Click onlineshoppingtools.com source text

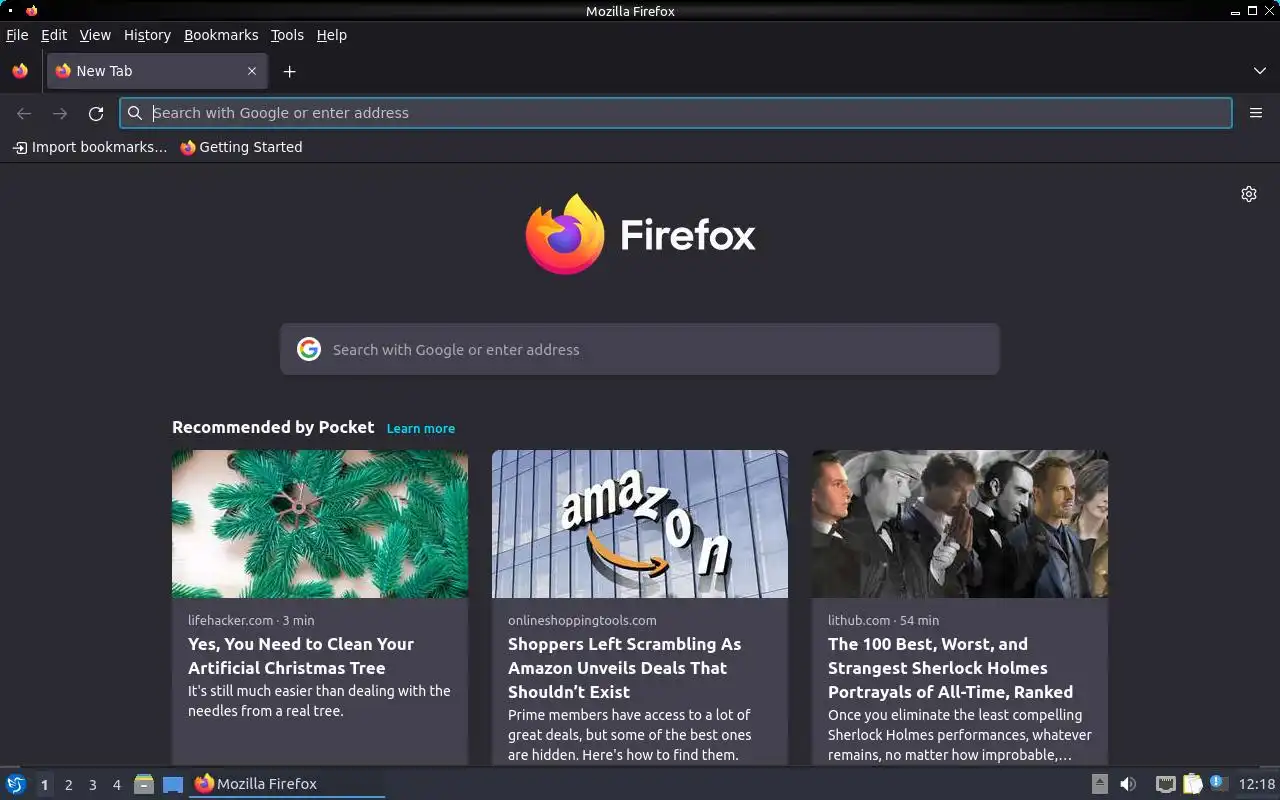pyautogui.click(x=582, y=620)
